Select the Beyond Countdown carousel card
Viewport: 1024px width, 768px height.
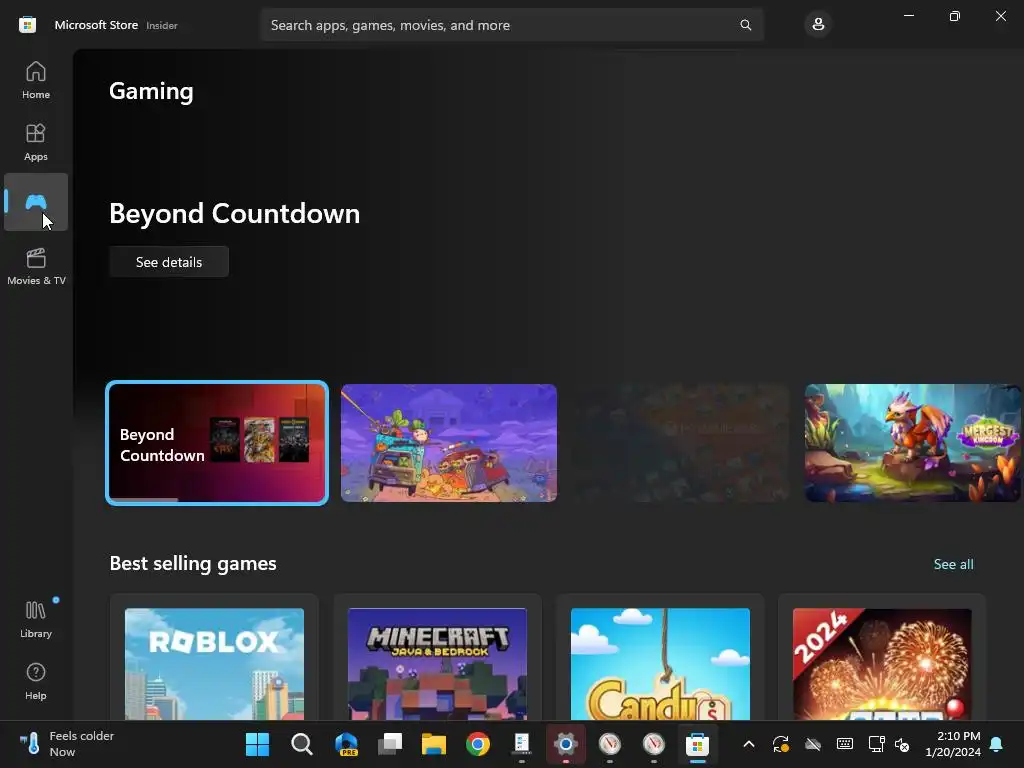click(x=217, y=443)
